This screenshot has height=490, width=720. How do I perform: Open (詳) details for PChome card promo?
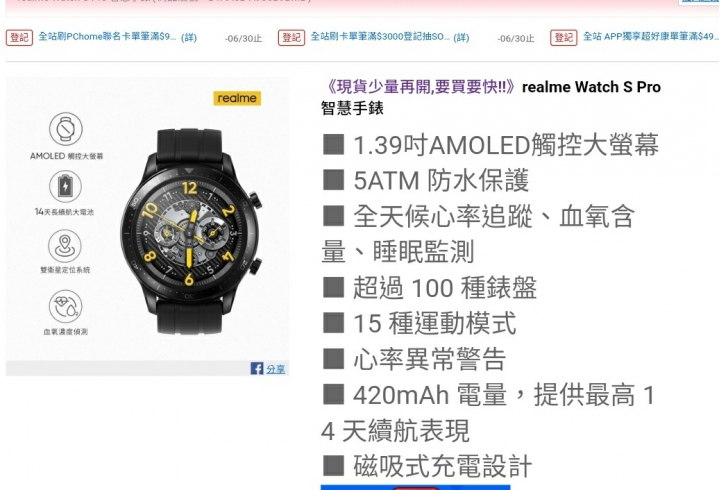pyautogui.click(x=189, y=38)
